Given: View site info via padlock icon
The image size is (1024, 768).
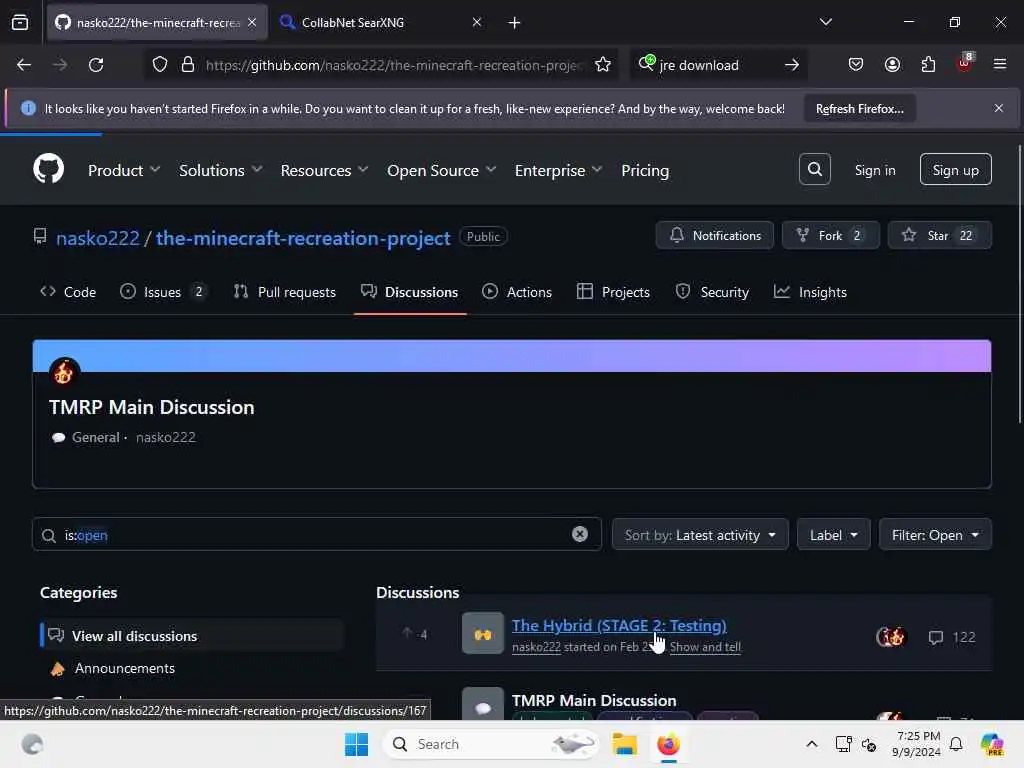Looking at the screenshot, I should pos(187,65).
